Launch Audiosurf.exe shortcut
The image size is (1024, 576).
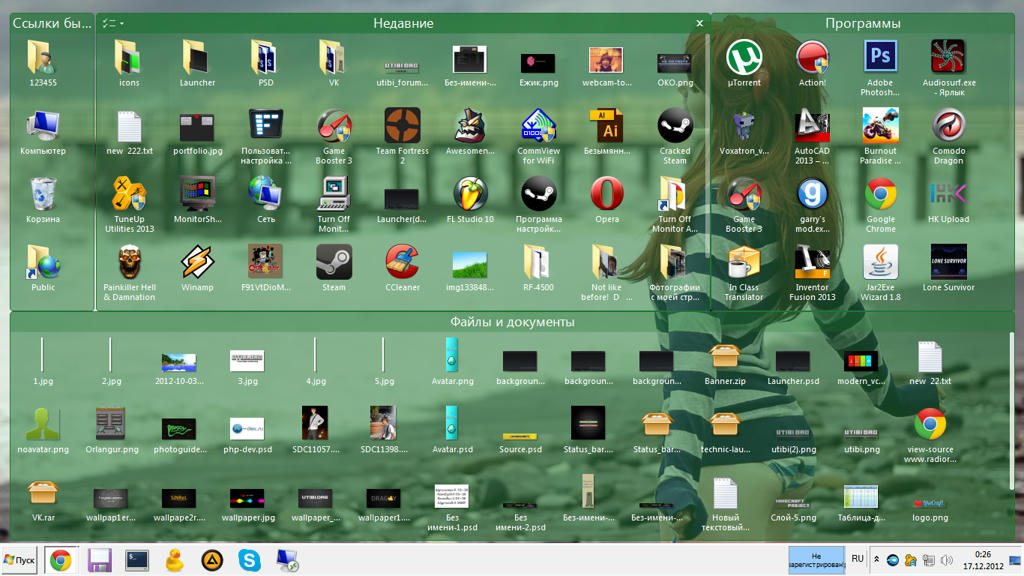[x=948, y=68]
